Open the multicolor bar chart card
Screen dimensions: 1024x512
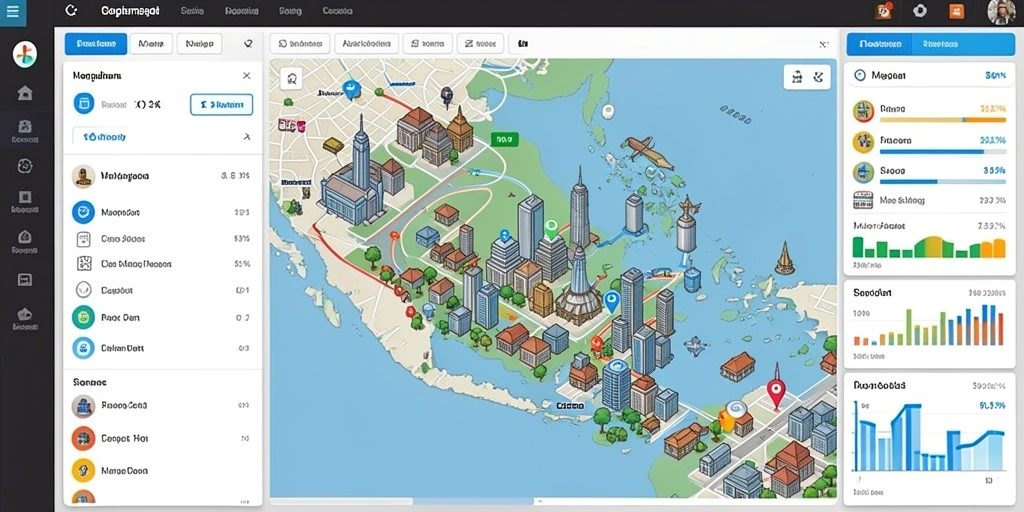point(929,324)
